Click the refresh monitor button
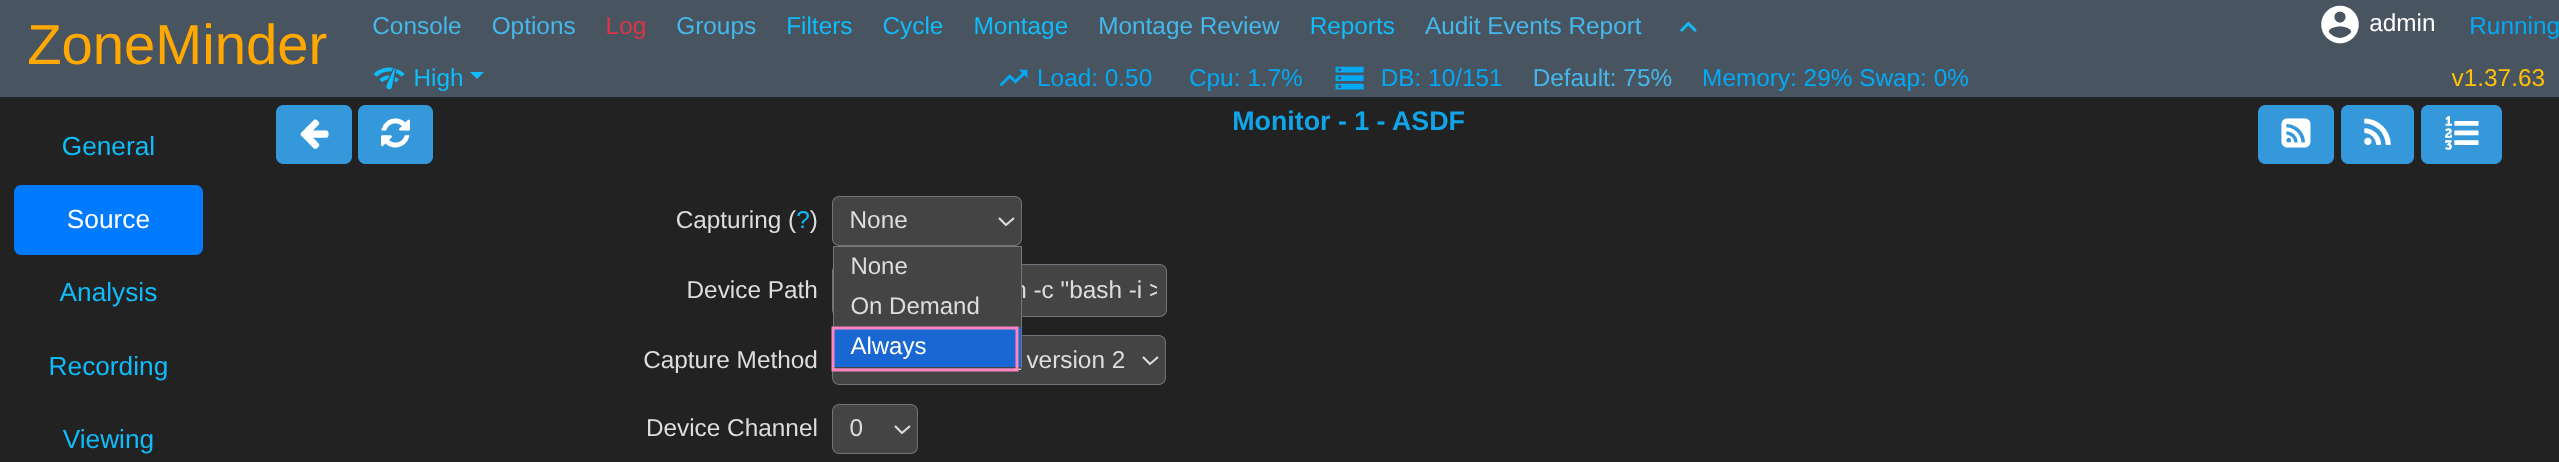This screenshot has height=462, width=2559. point(395,134)
